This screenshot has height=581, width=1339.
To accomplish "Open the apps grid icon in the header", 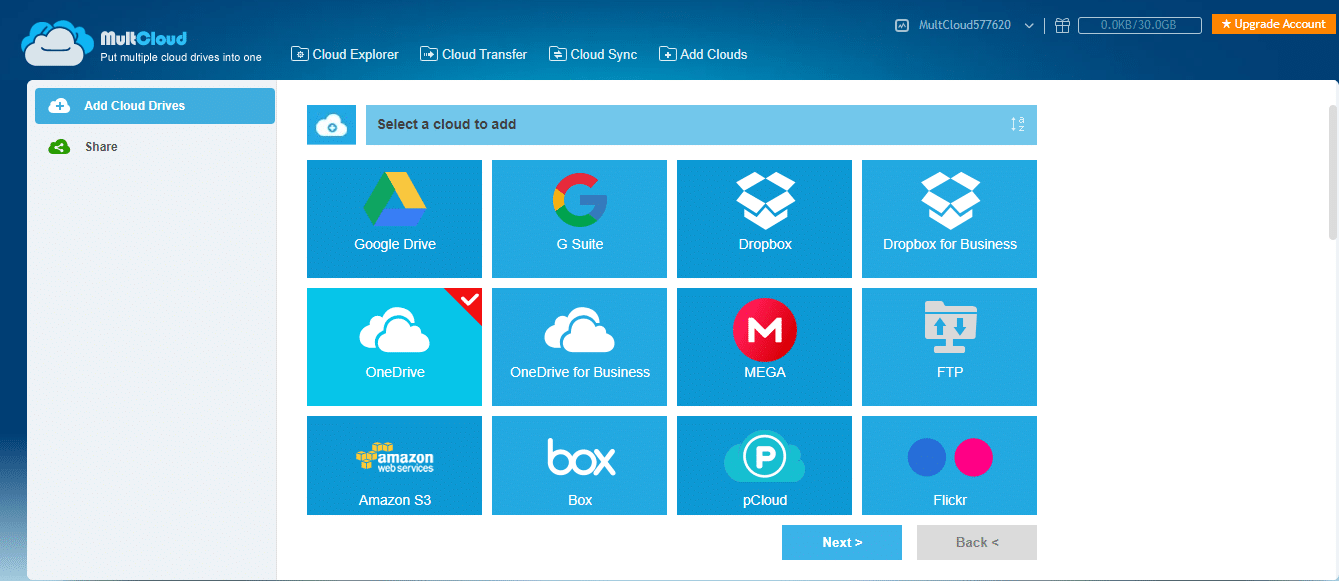I will [x=1062, y=25].
